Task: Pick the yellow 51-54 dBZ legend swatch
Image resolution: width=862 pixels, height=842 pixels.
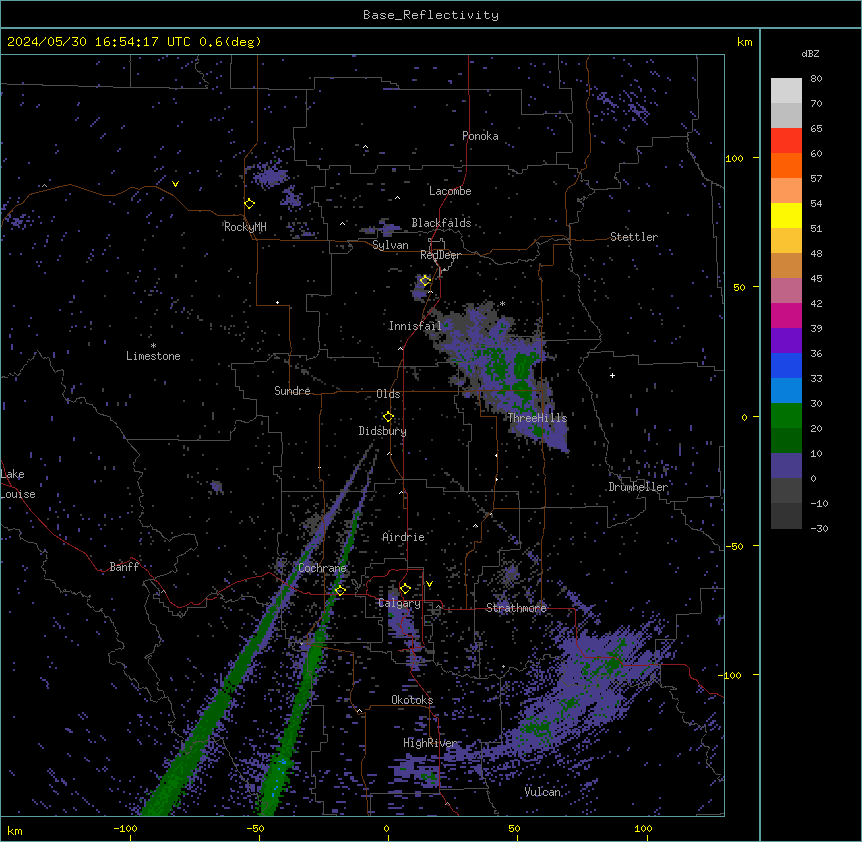Action: click(786, 215)
